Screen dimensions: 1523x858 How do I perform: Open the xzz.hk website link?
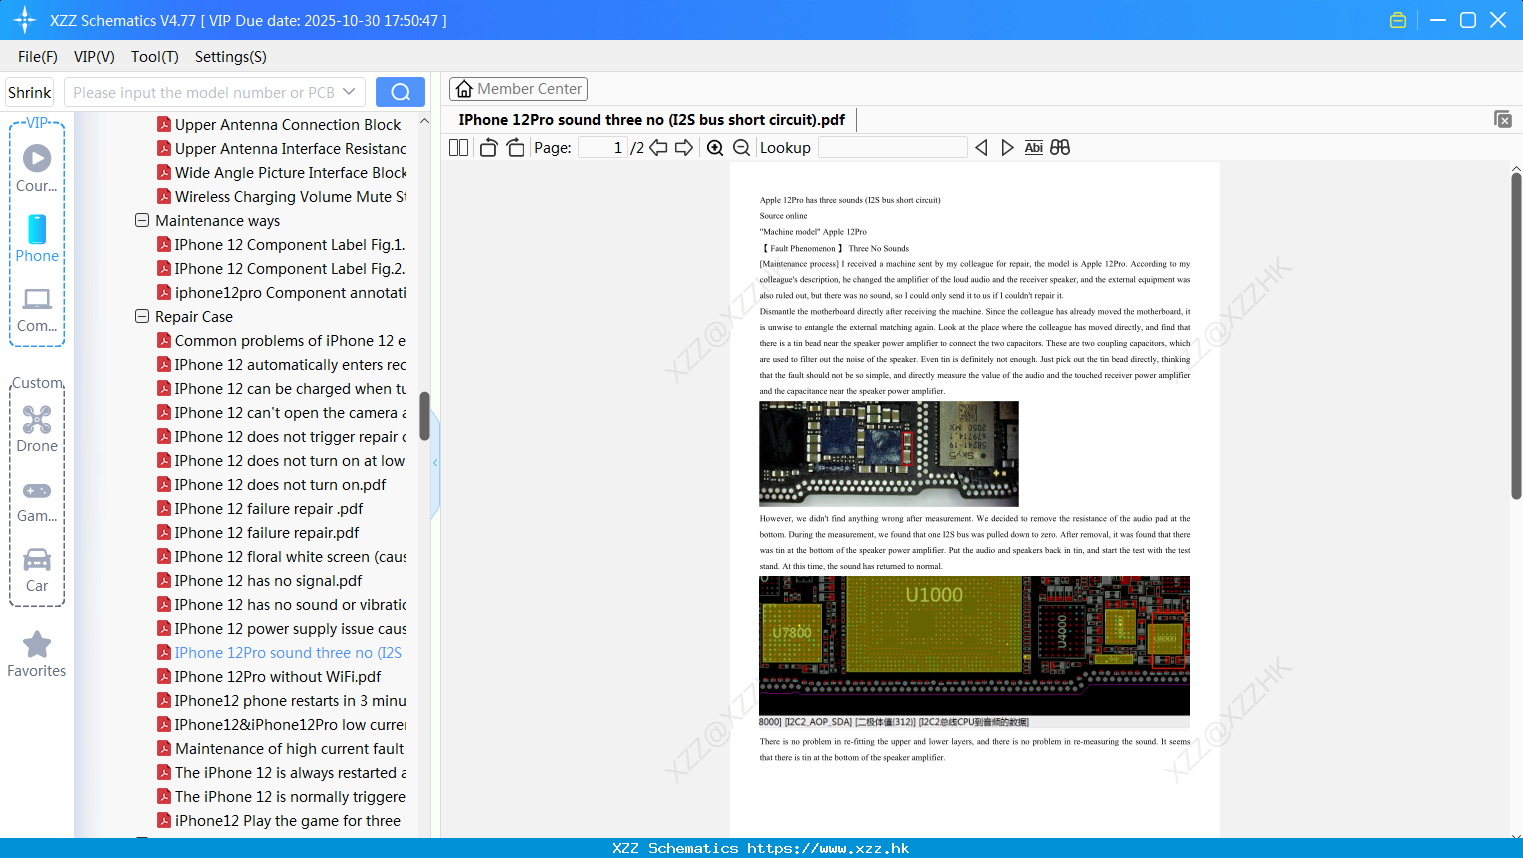click(828, 848)
